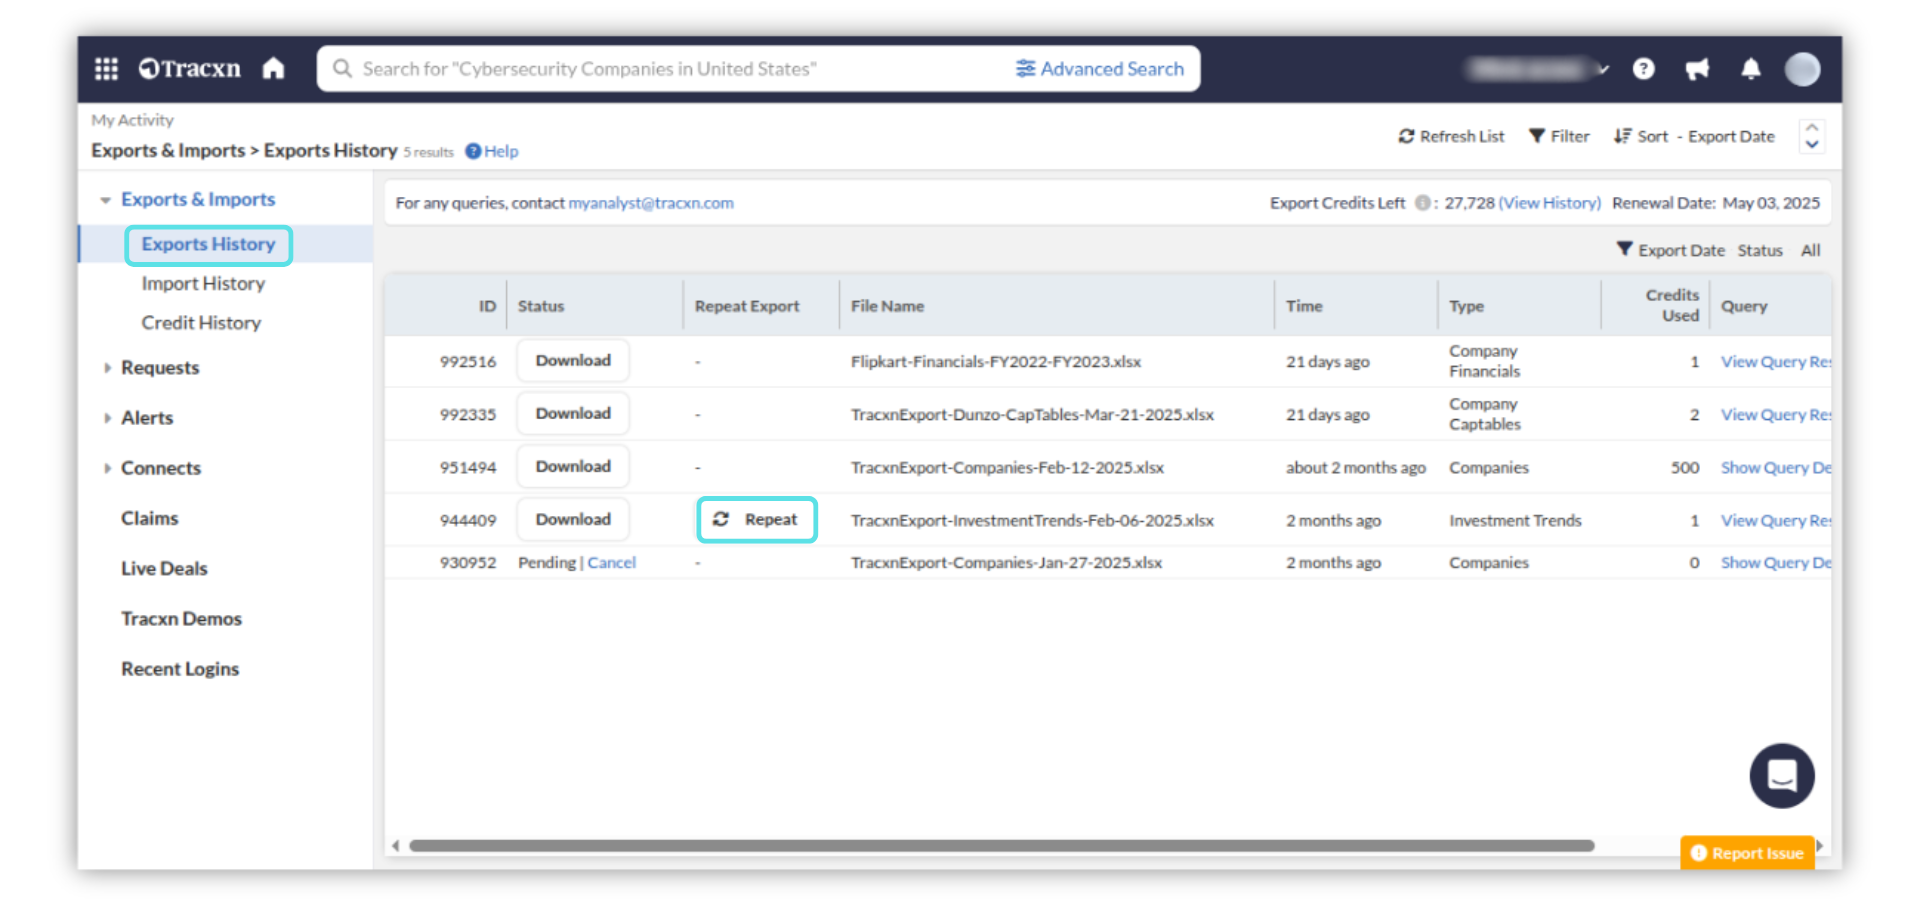Download the Flipkart Financials export file
The width and height of the screenshot is (1920, 917).
coord(573,361)
